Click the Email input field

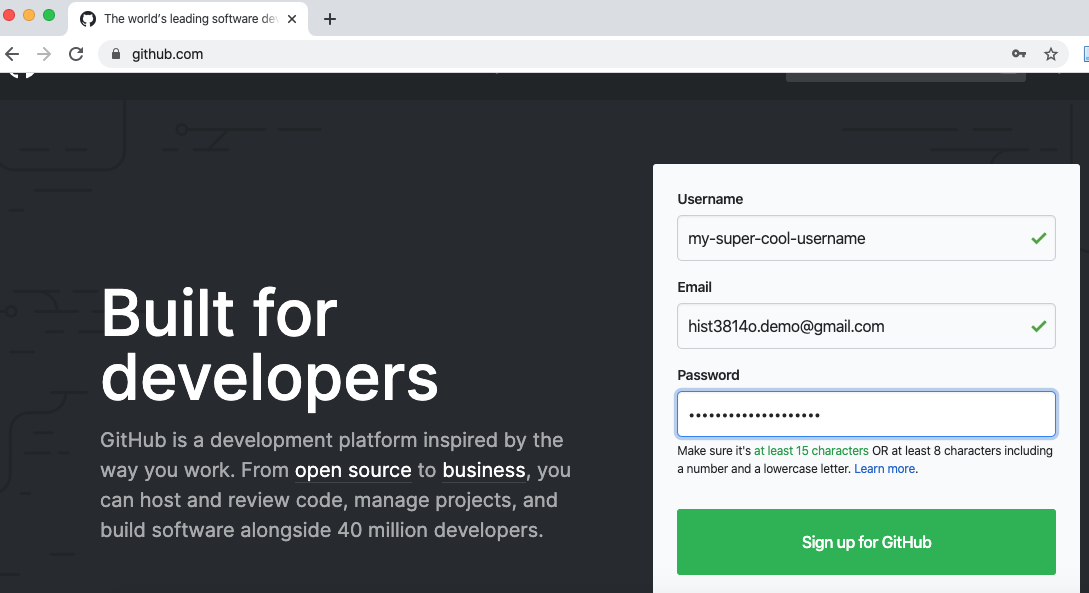click(x=866, y=326)
